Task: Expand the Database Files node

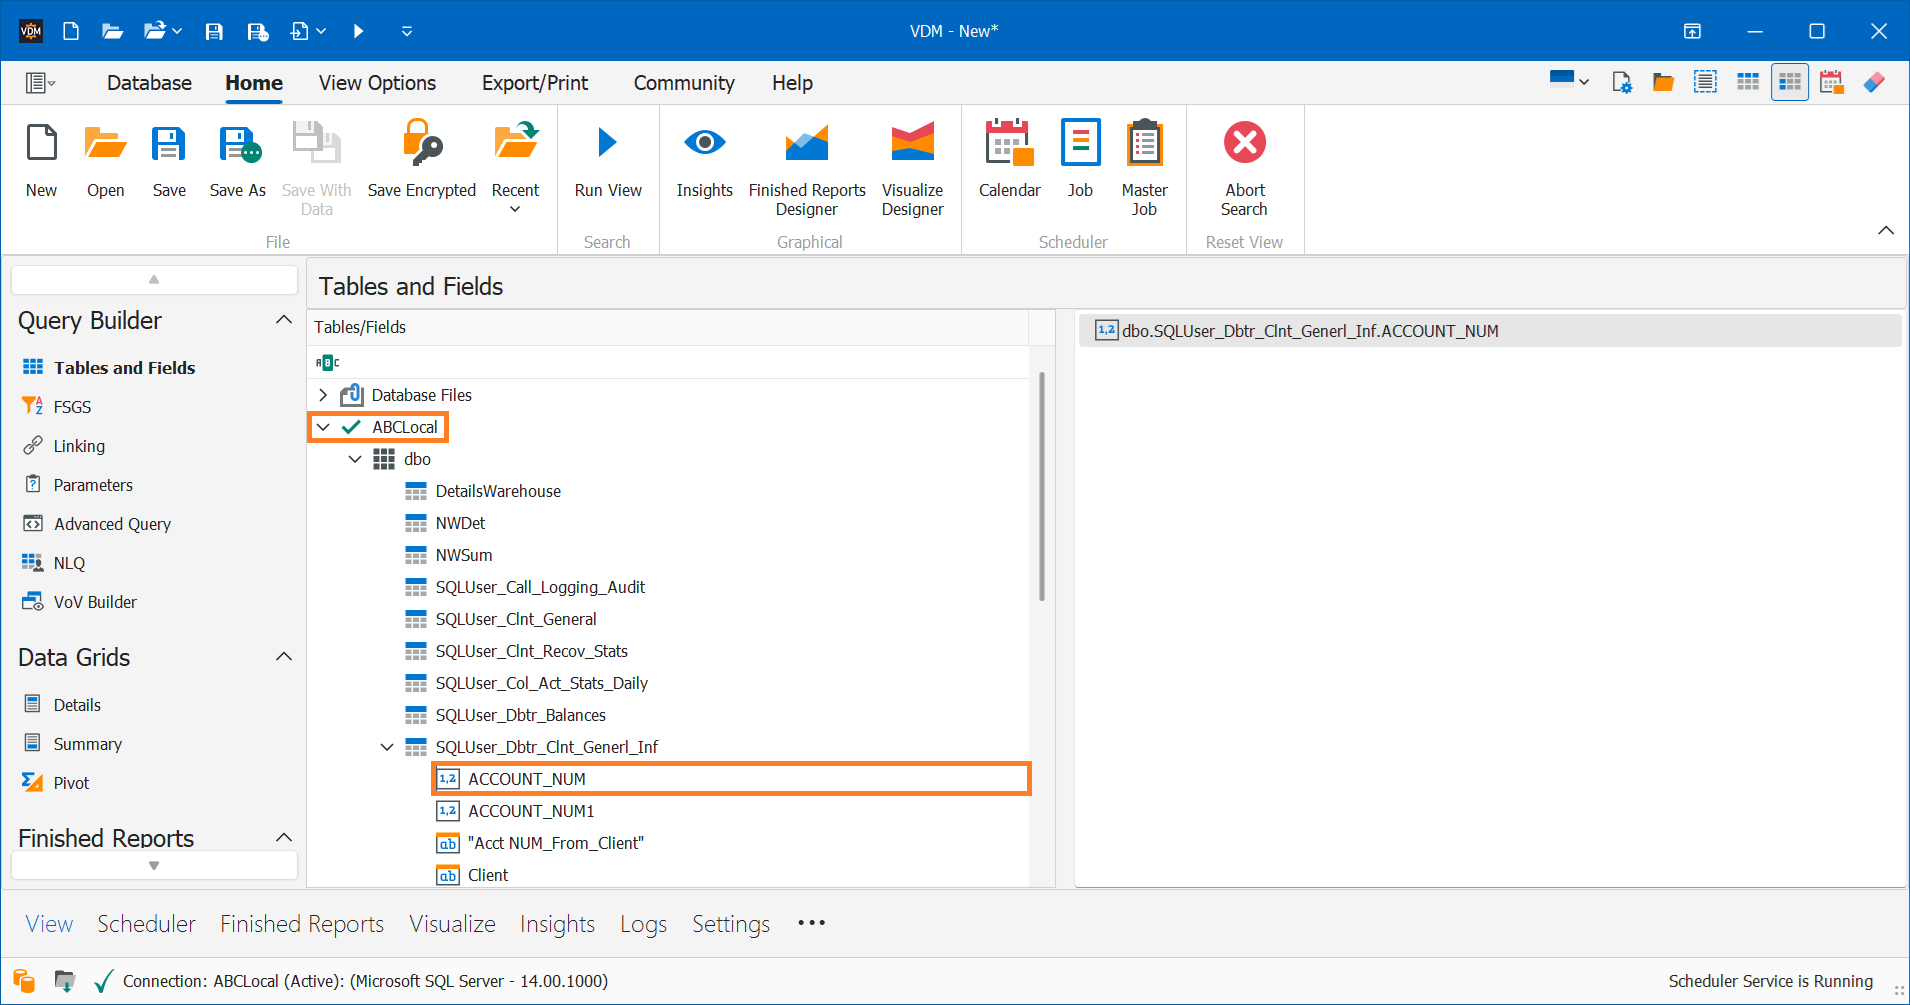Action: tap(322, 395)
